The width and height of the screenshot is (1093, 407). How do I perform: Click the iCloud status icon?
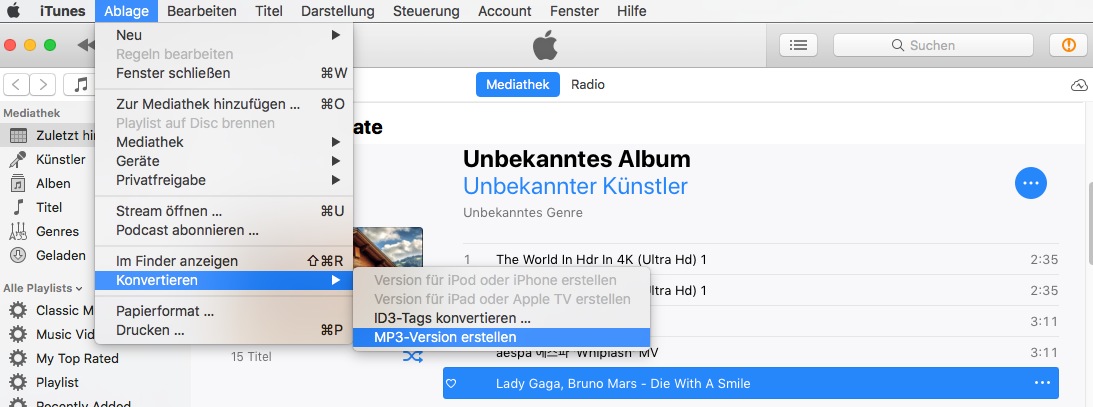click(1078, 85)
